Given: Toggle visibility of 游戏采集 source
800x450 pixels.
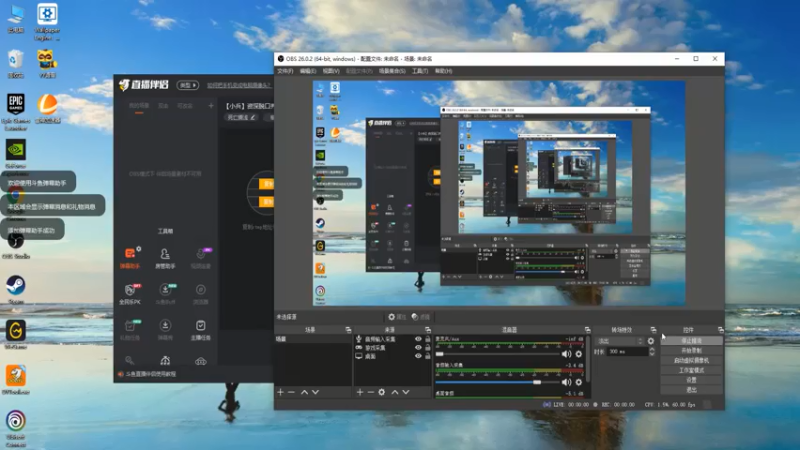Looking at the screenshot, I should tap(418, 347).
